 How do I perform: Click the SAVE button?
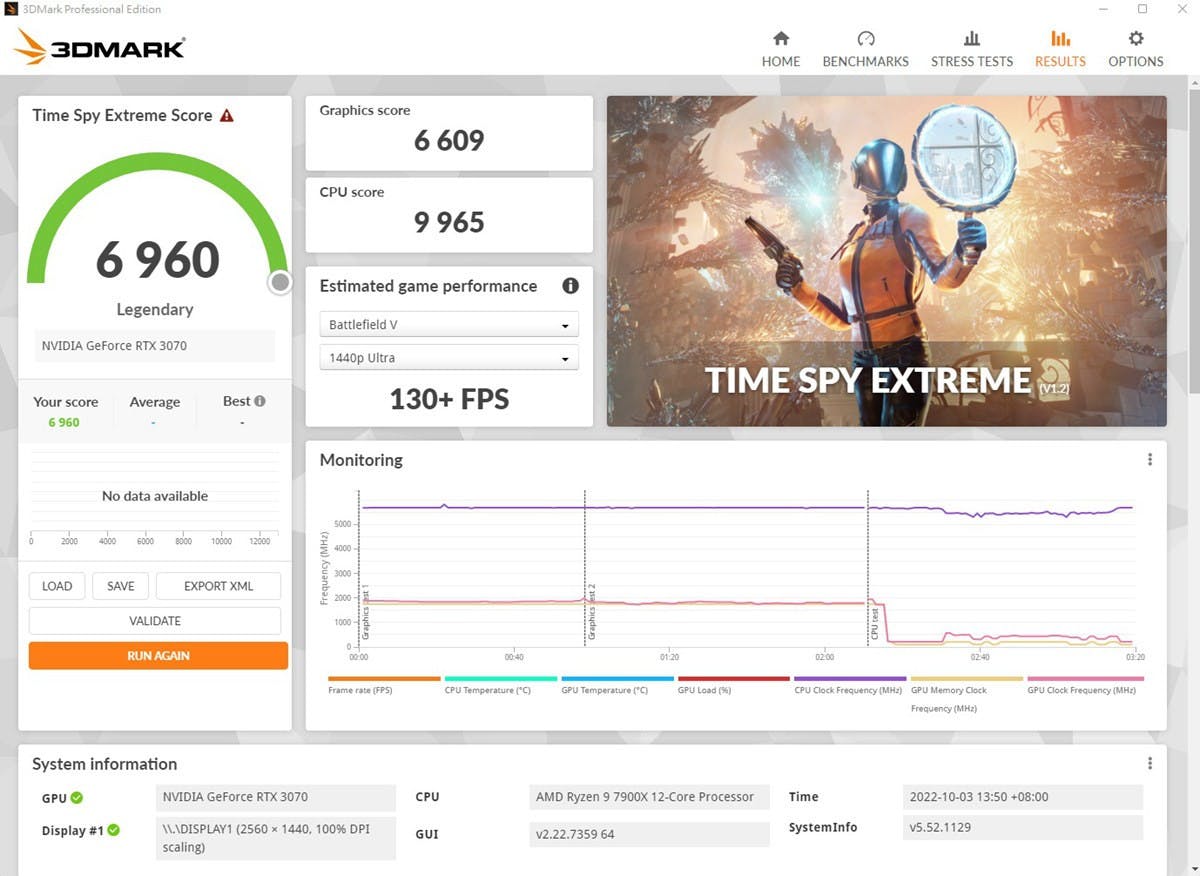click(120, 586)
